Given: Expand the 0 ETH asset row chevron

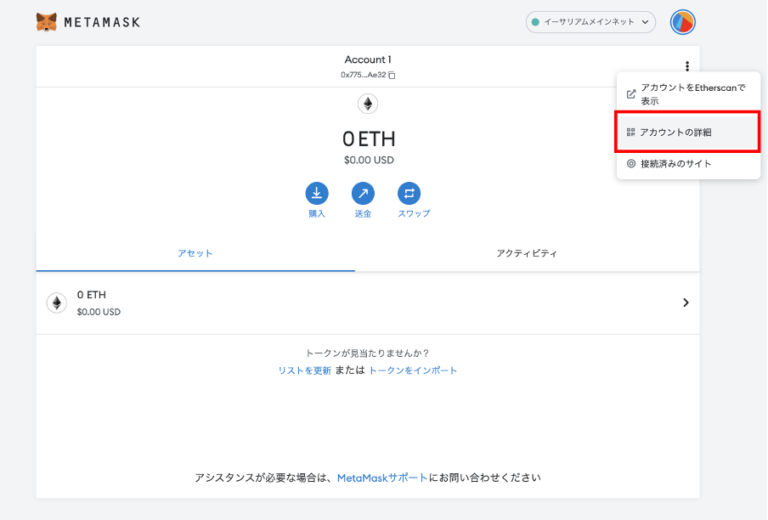Looking at the screenshot, I should [685, 302].
